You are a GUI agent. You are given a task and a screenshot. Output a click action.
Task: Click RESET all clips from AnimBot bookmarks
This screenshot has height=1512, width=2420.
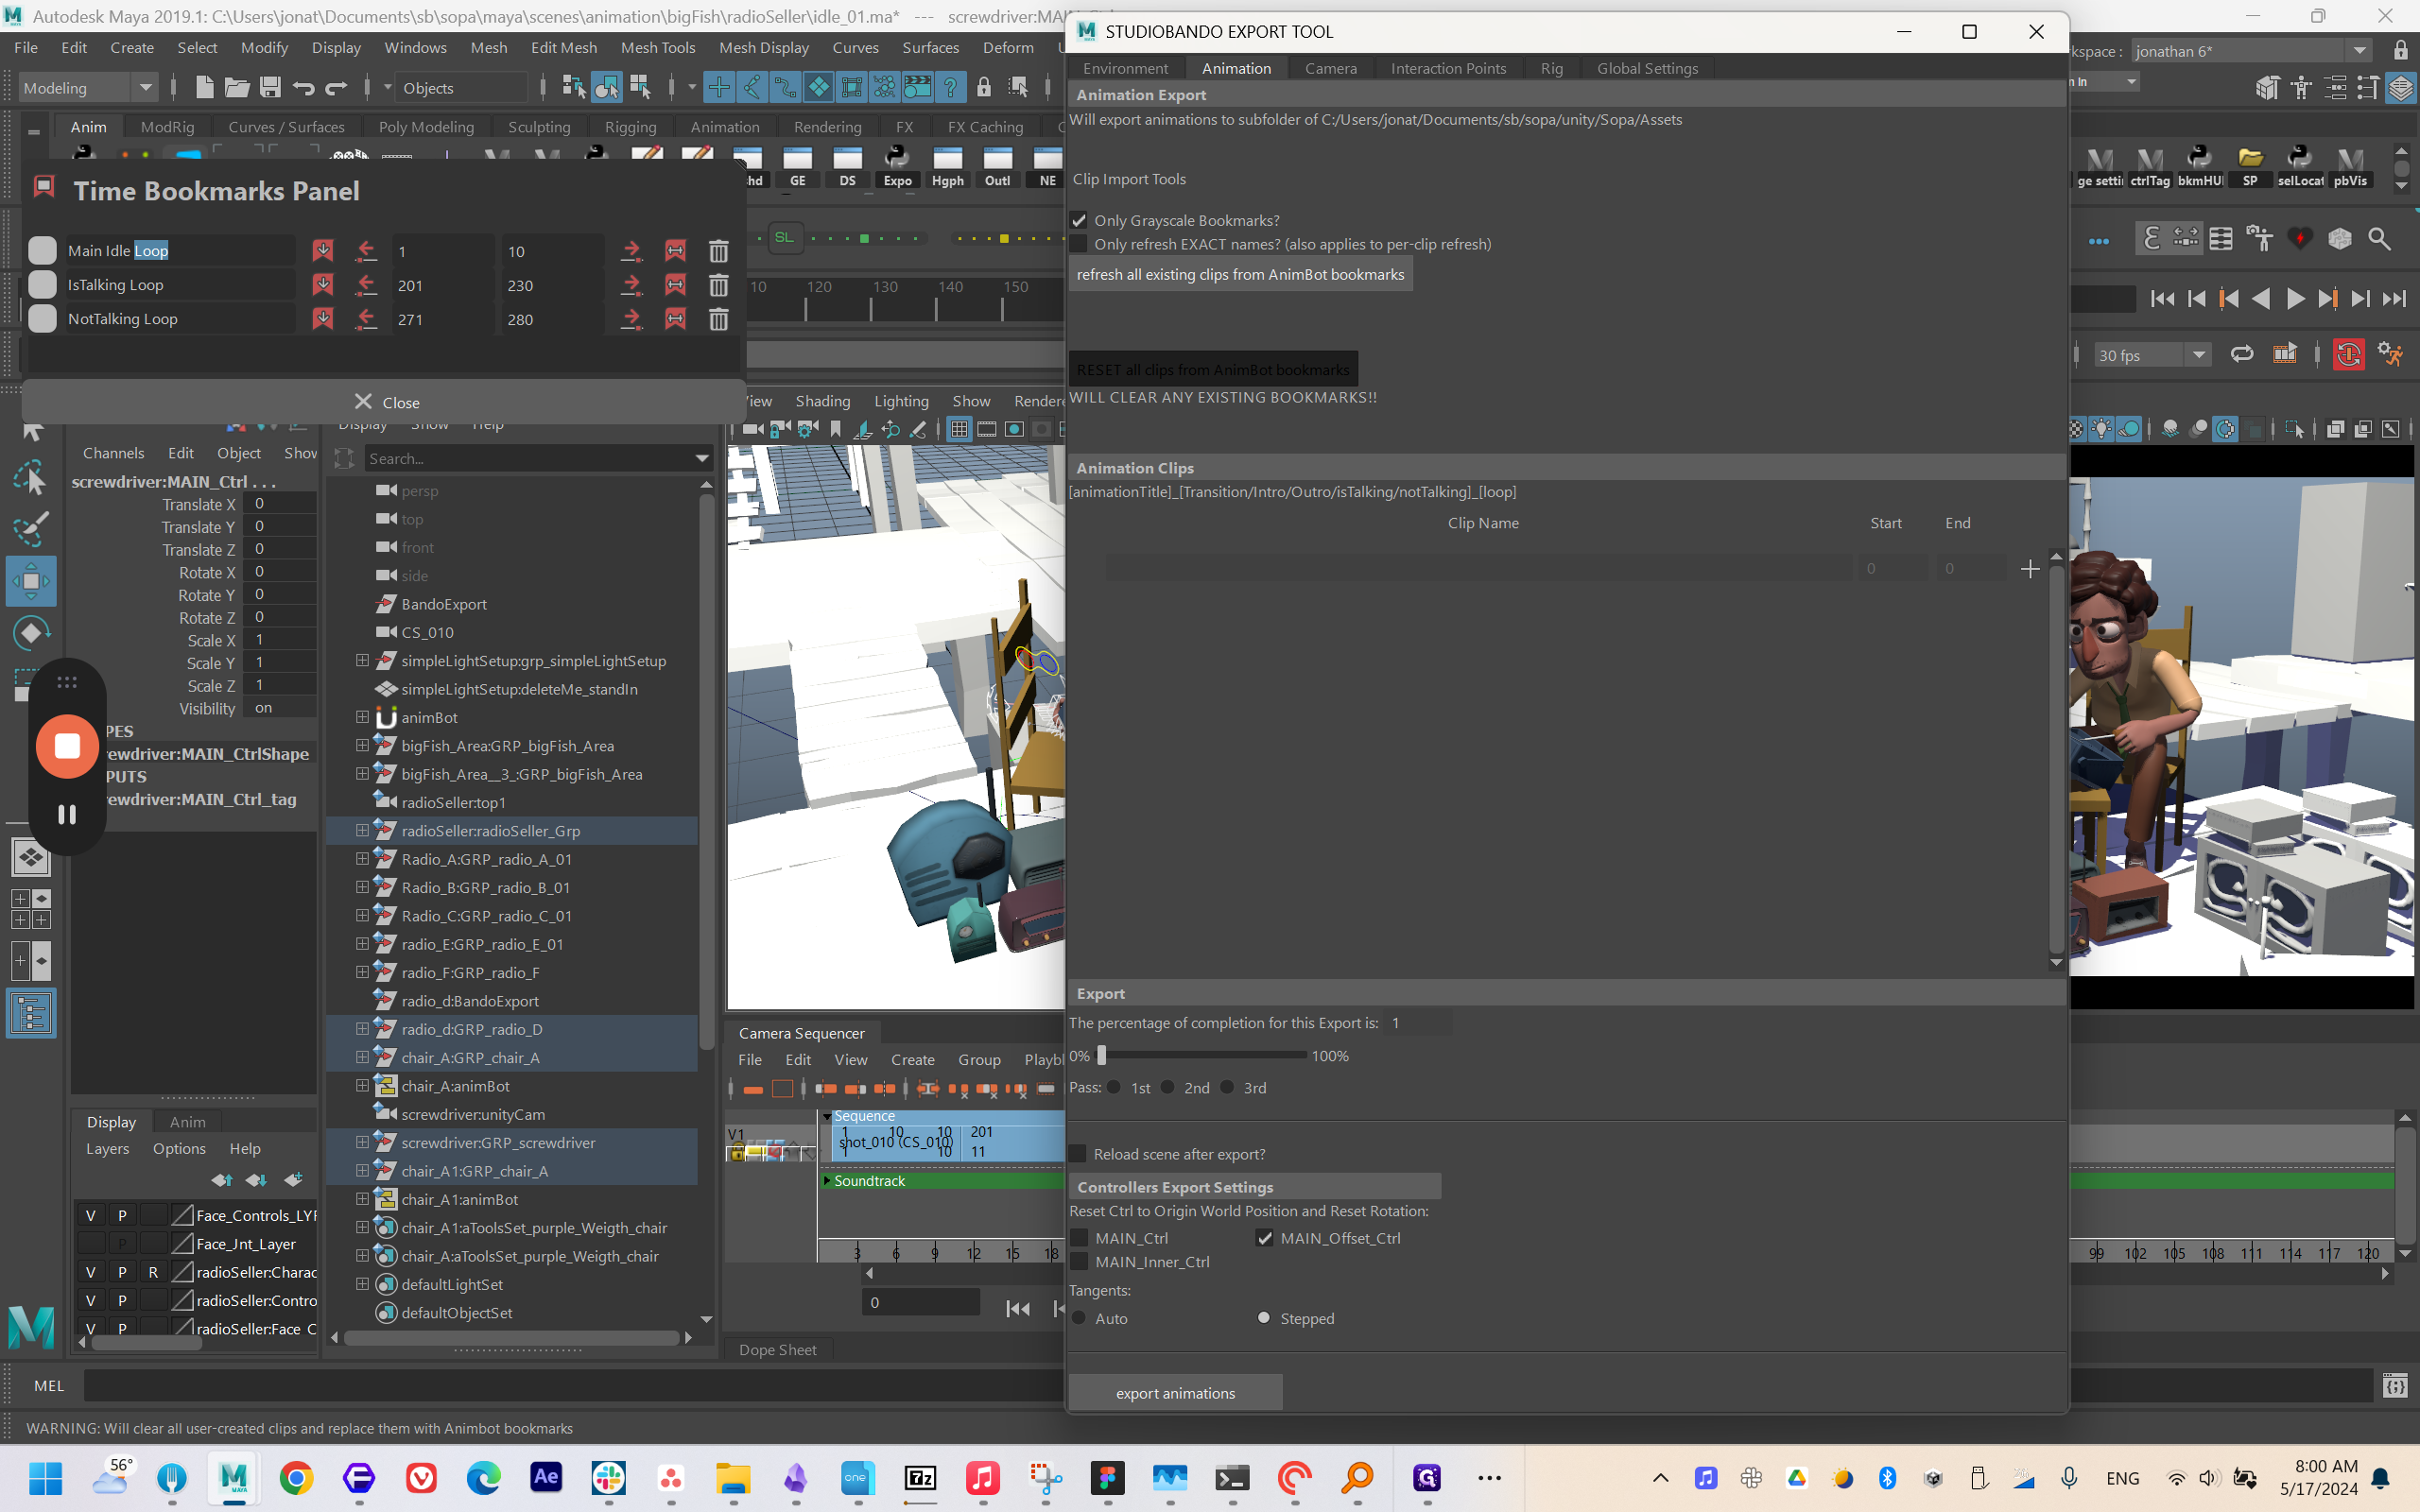click(x=1213, y=369)
